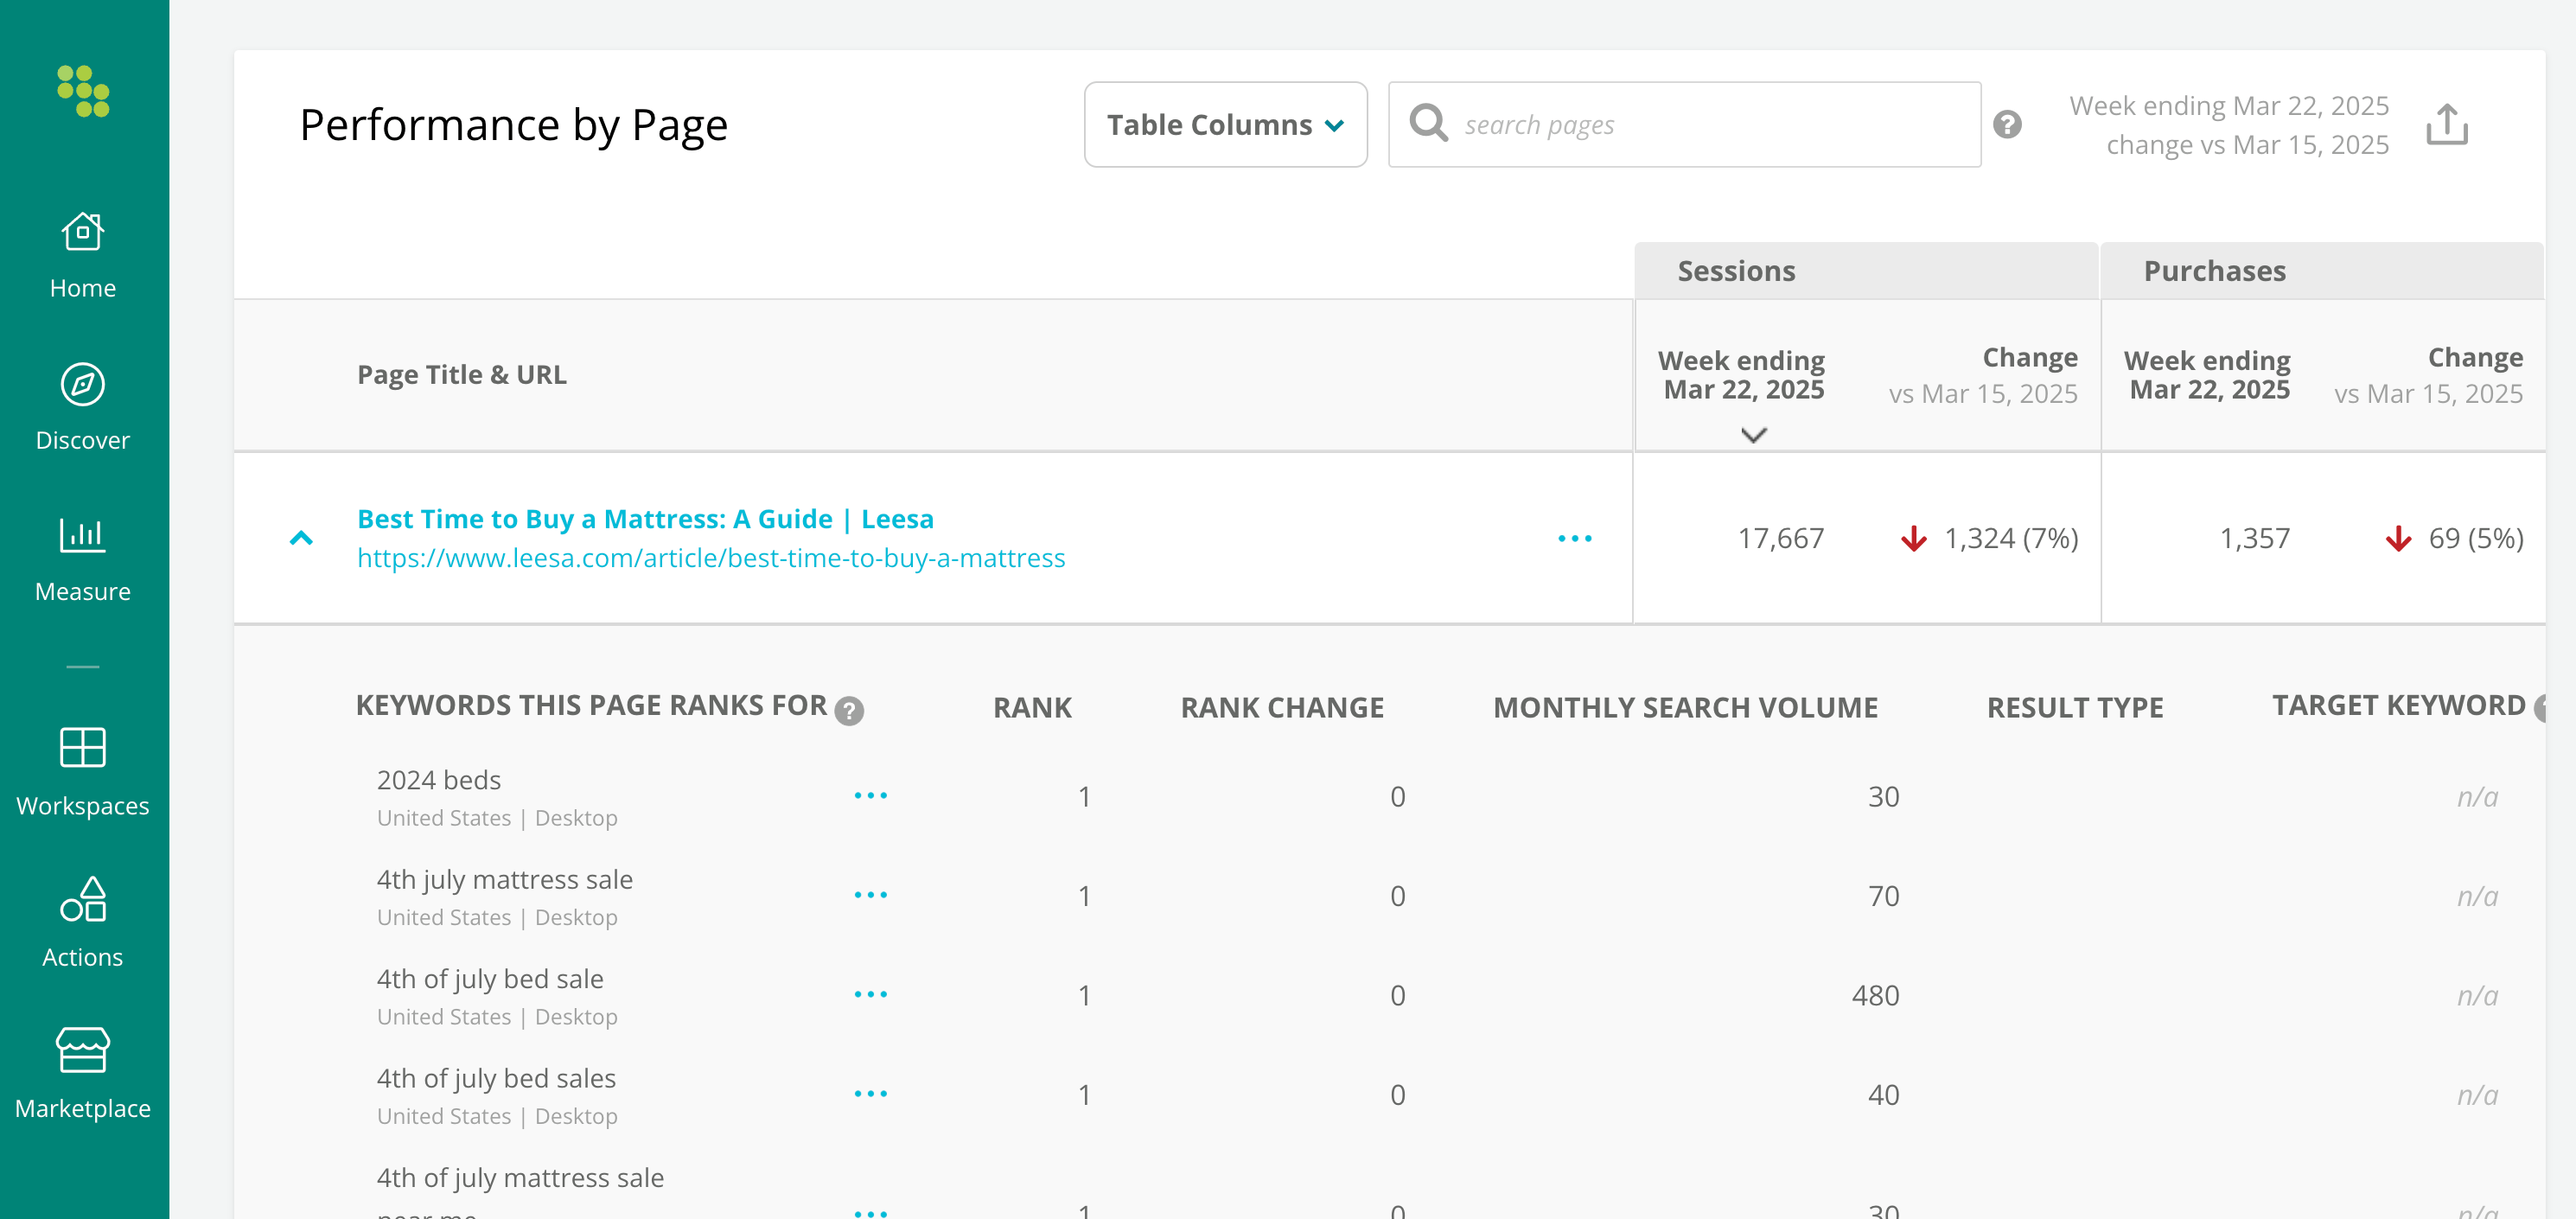Toggle sort arrow under Sessions Week ending

click(1753, 434)
